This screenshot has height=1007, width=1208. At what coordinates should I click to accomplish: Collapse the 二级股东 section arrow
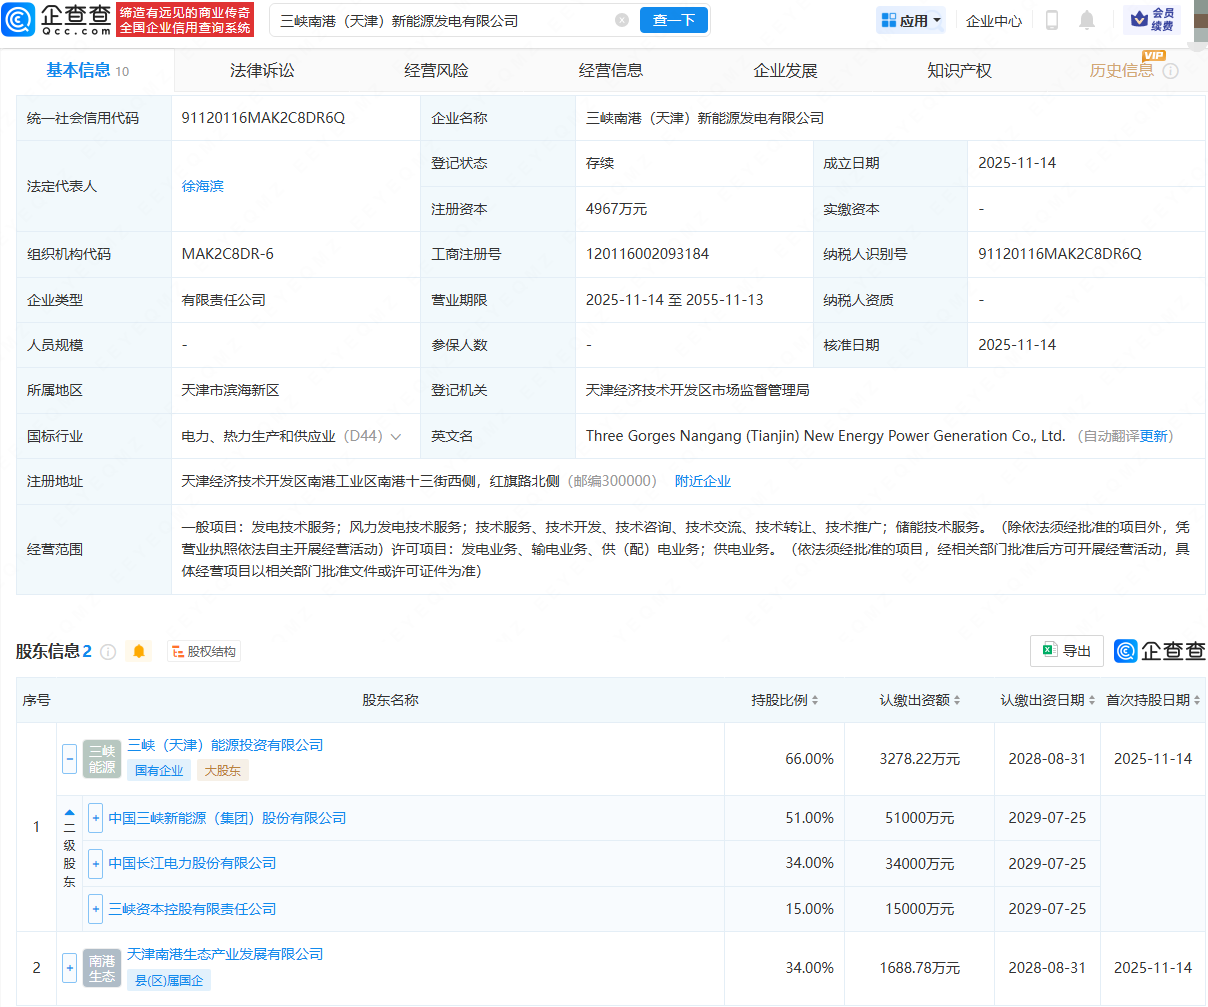pos(69,813)
